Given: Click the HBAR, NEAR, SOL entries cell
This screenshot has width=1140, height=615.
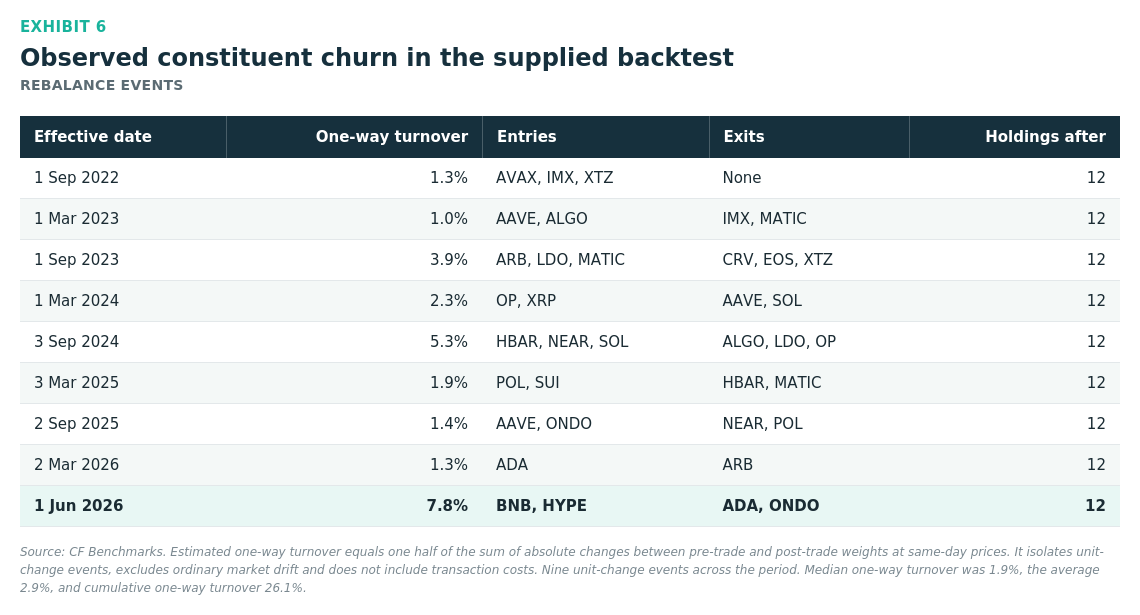Looking at the screenshot, I should point(562,342).
